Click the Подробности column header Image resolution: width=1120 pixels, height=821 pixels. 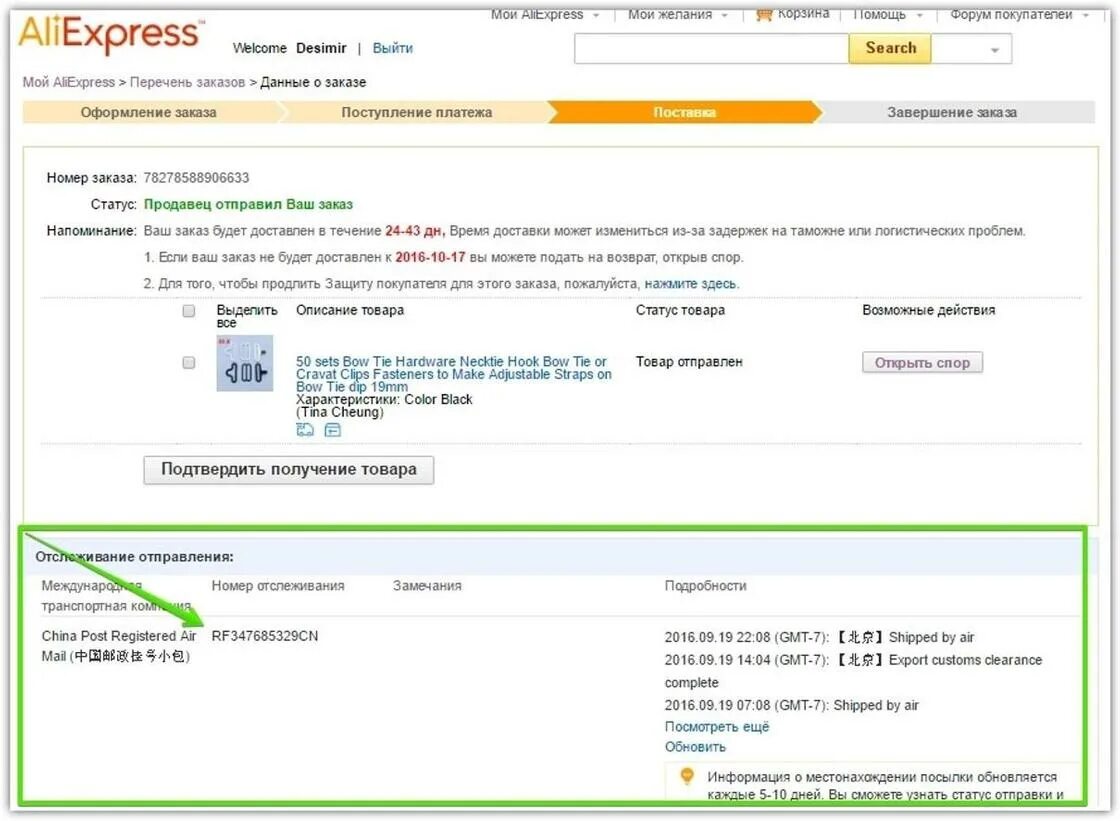pyautogui.click(x=706, y=586)
